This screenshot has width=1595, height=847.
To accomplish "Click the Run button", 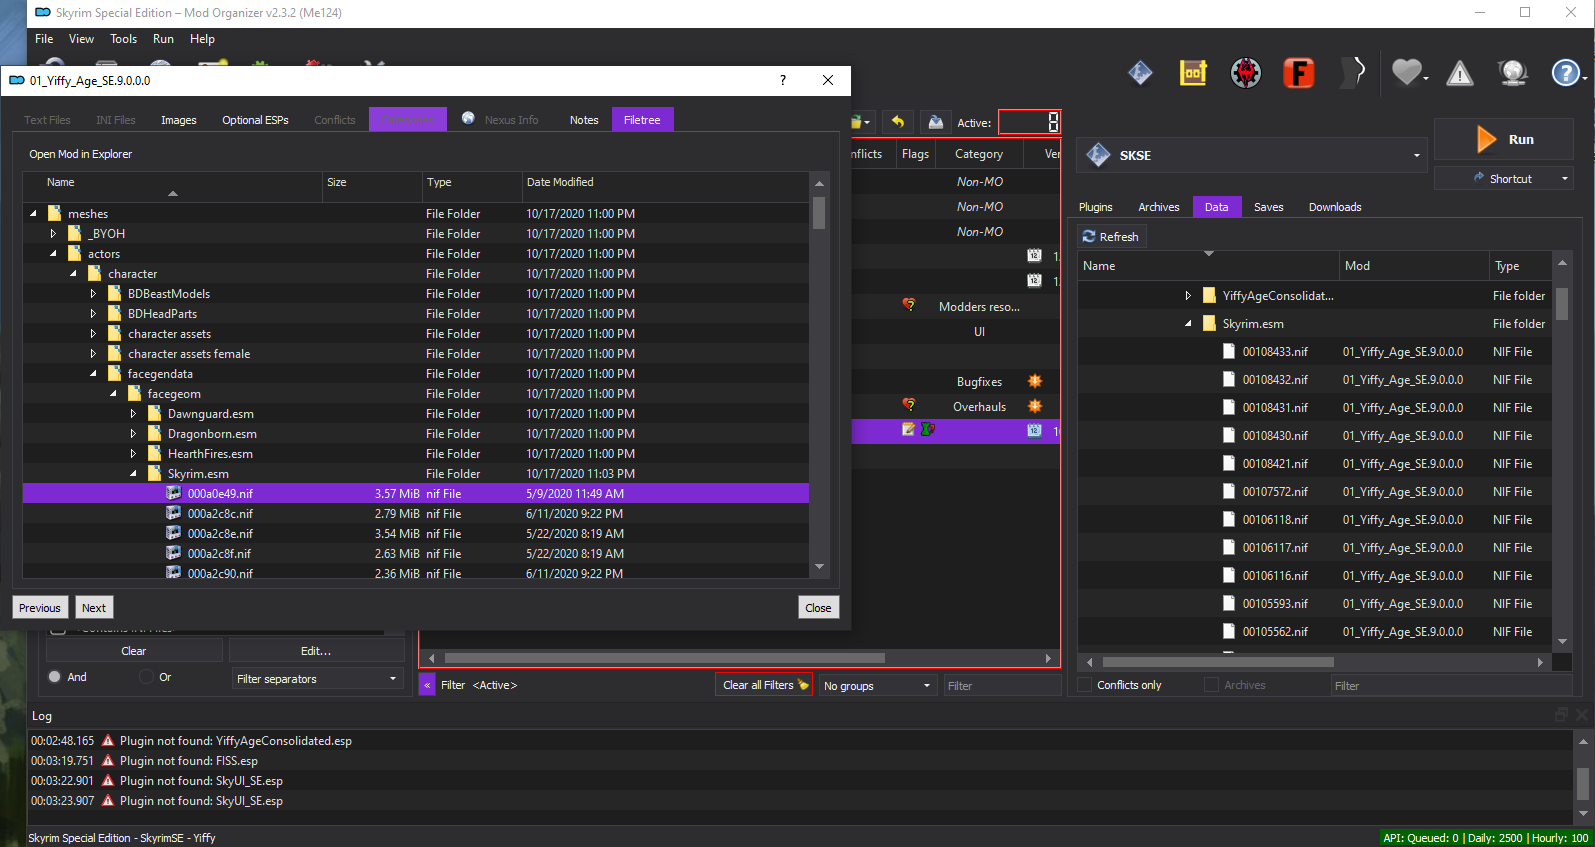I will click(1504, 139).
